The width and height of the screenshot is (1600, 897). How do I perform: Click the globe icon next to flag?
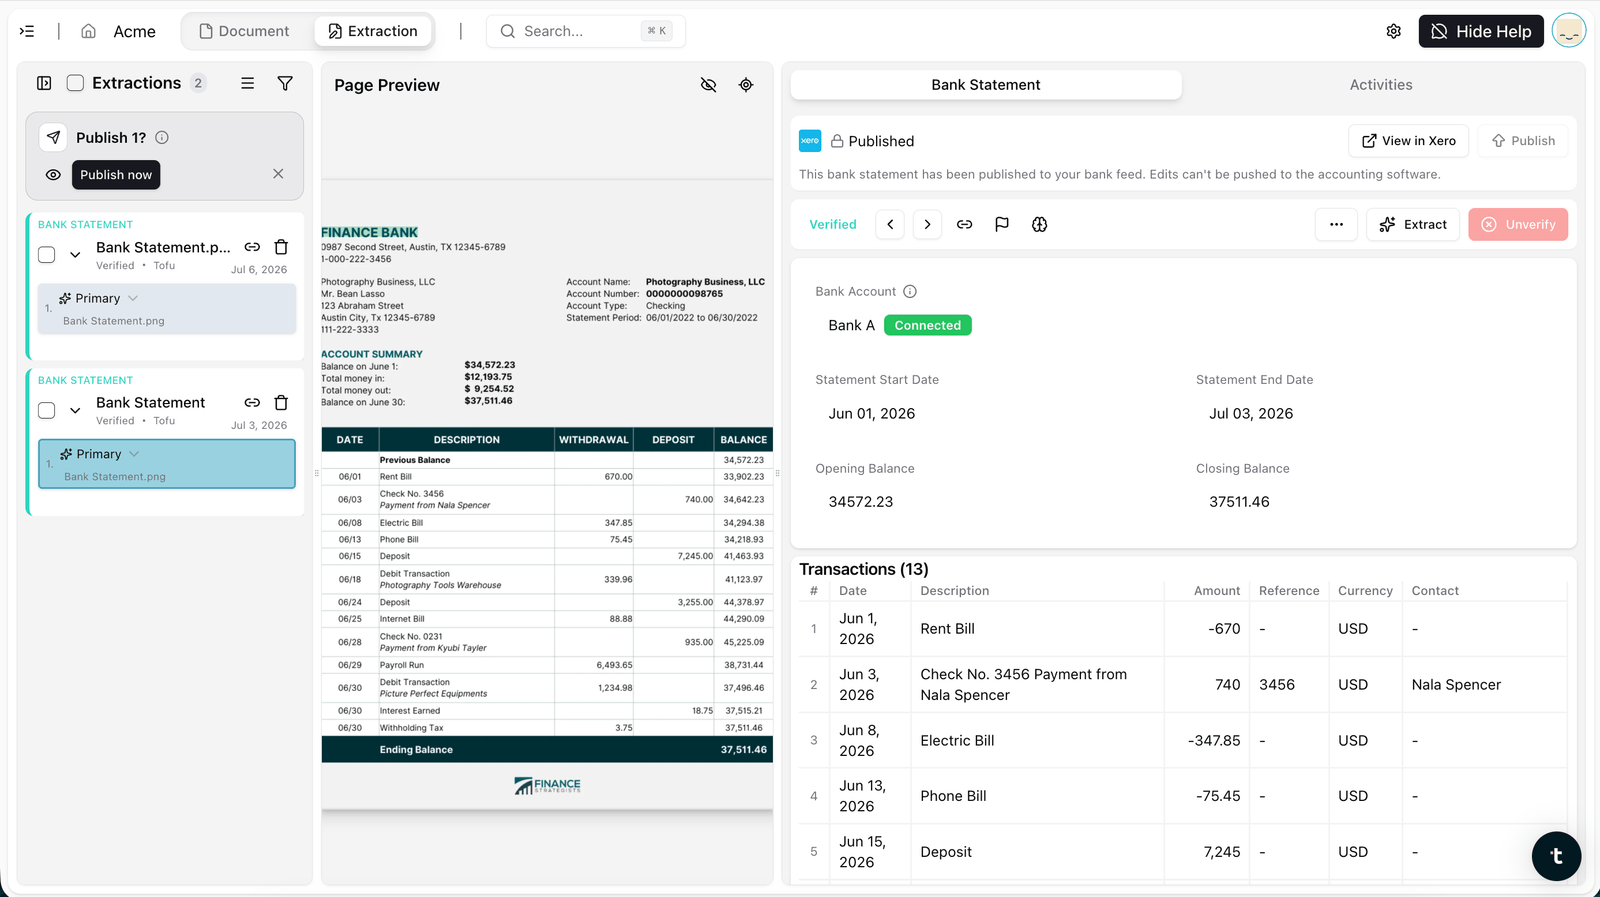click(1040, 224)
